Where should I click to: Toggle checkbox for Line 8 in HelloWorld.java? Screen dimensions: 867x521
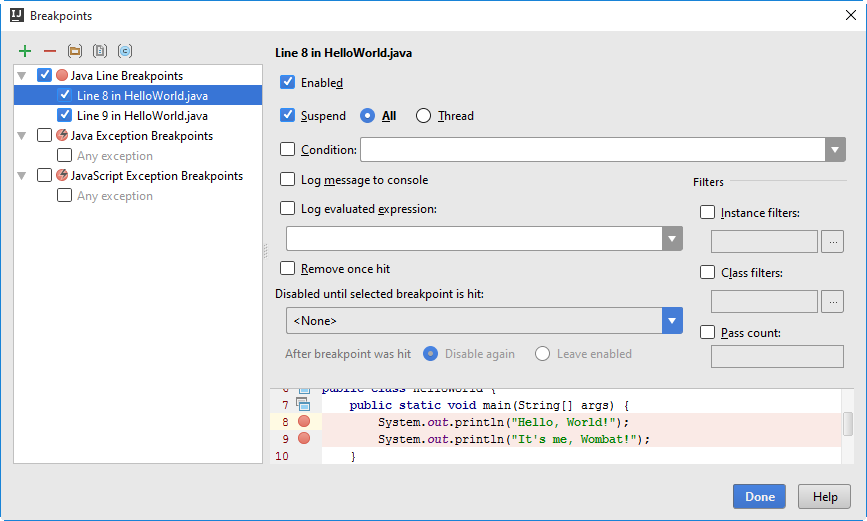(x=64, y=95)
